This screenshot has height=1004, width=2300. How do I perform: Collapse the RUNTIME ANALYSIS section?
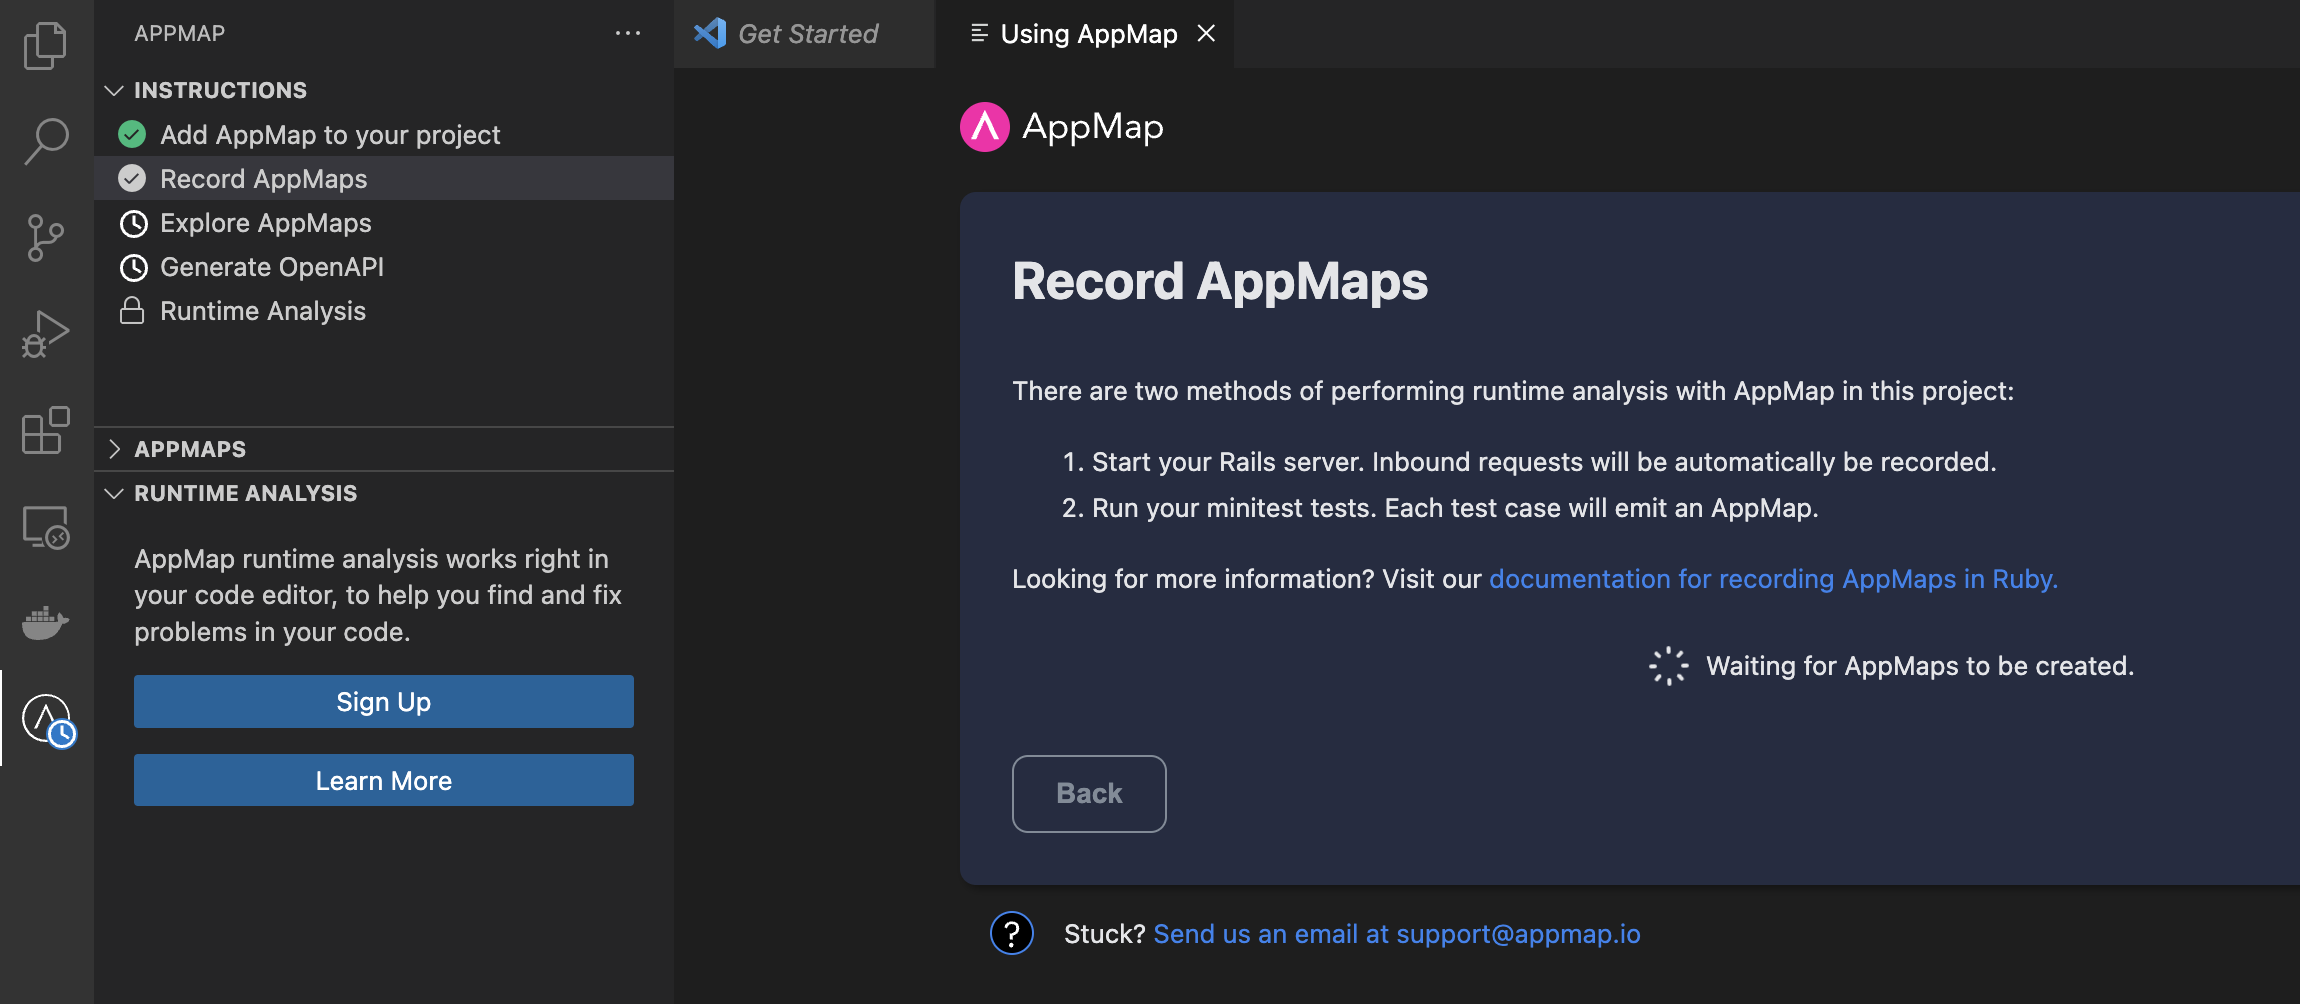[114, 493]
